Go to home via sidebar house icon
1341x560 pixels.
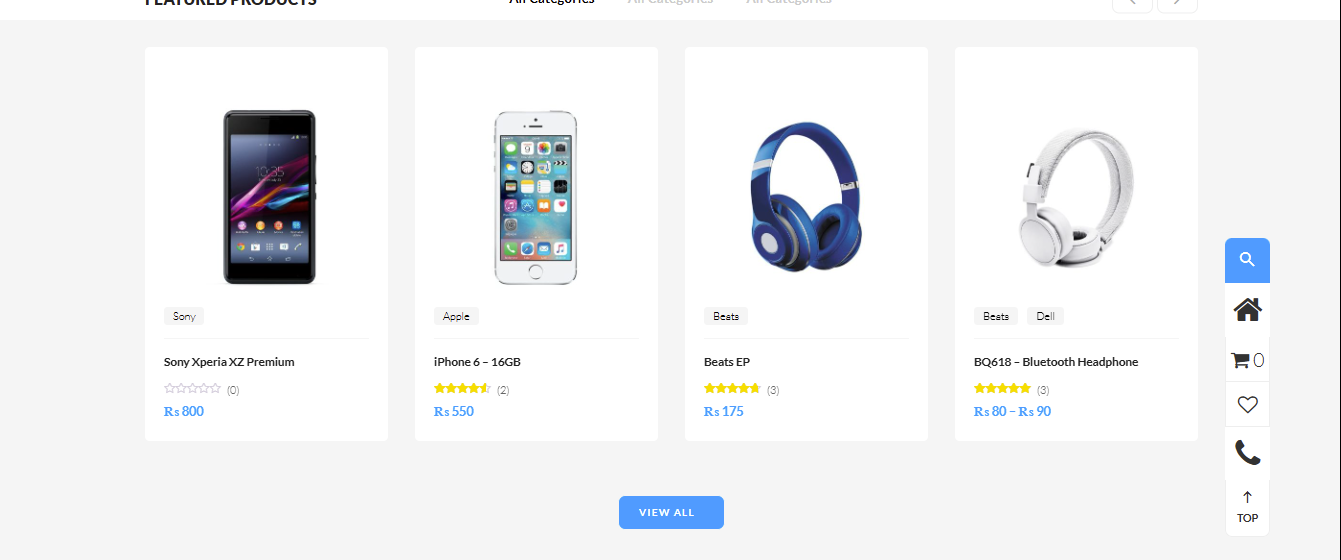click(x=1247, y=310)
